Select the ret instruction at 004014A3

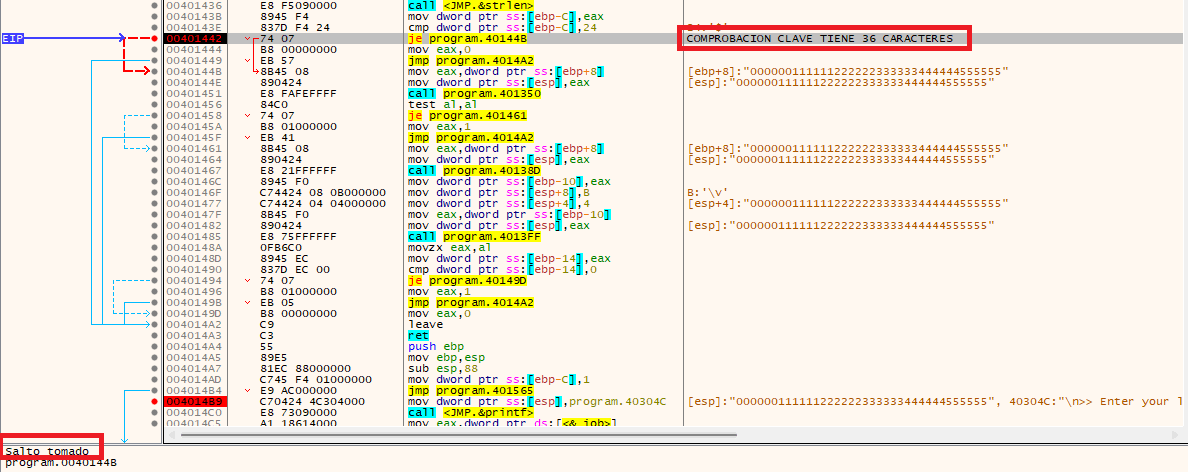click(x=418, y=335)
